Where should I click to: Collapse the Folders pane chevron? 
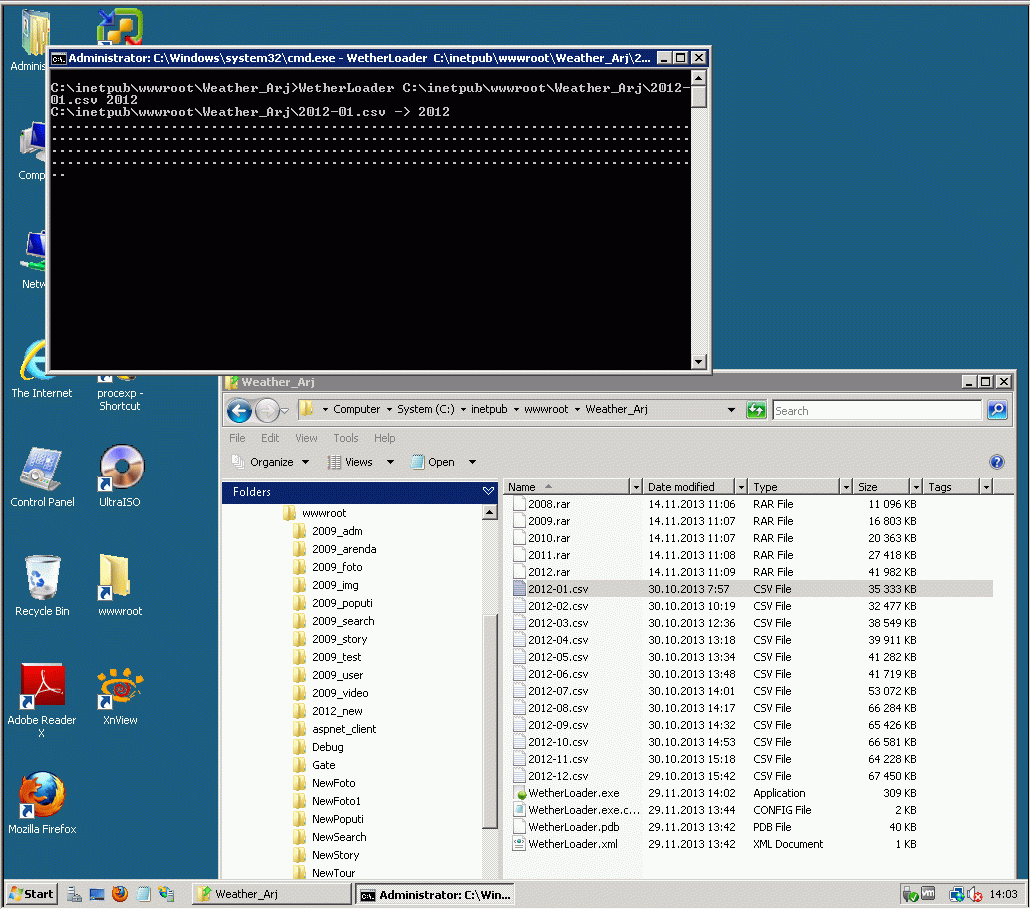[x=488, y=491]
